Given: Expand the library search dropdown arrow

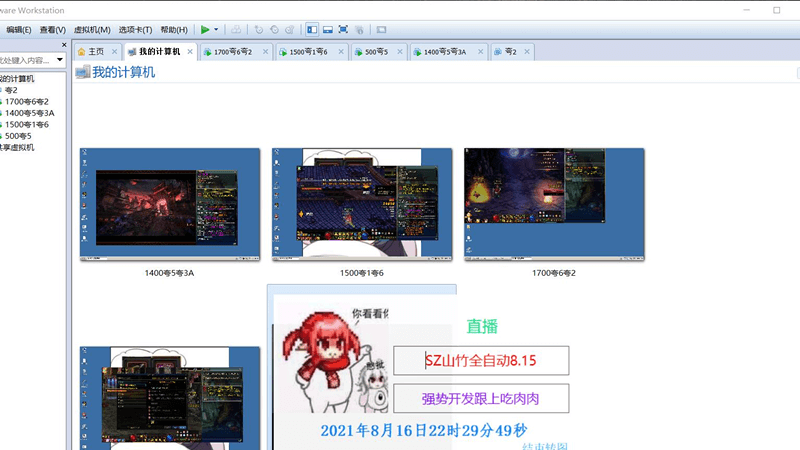Looking at the screenshot, I should click(60, 60).
